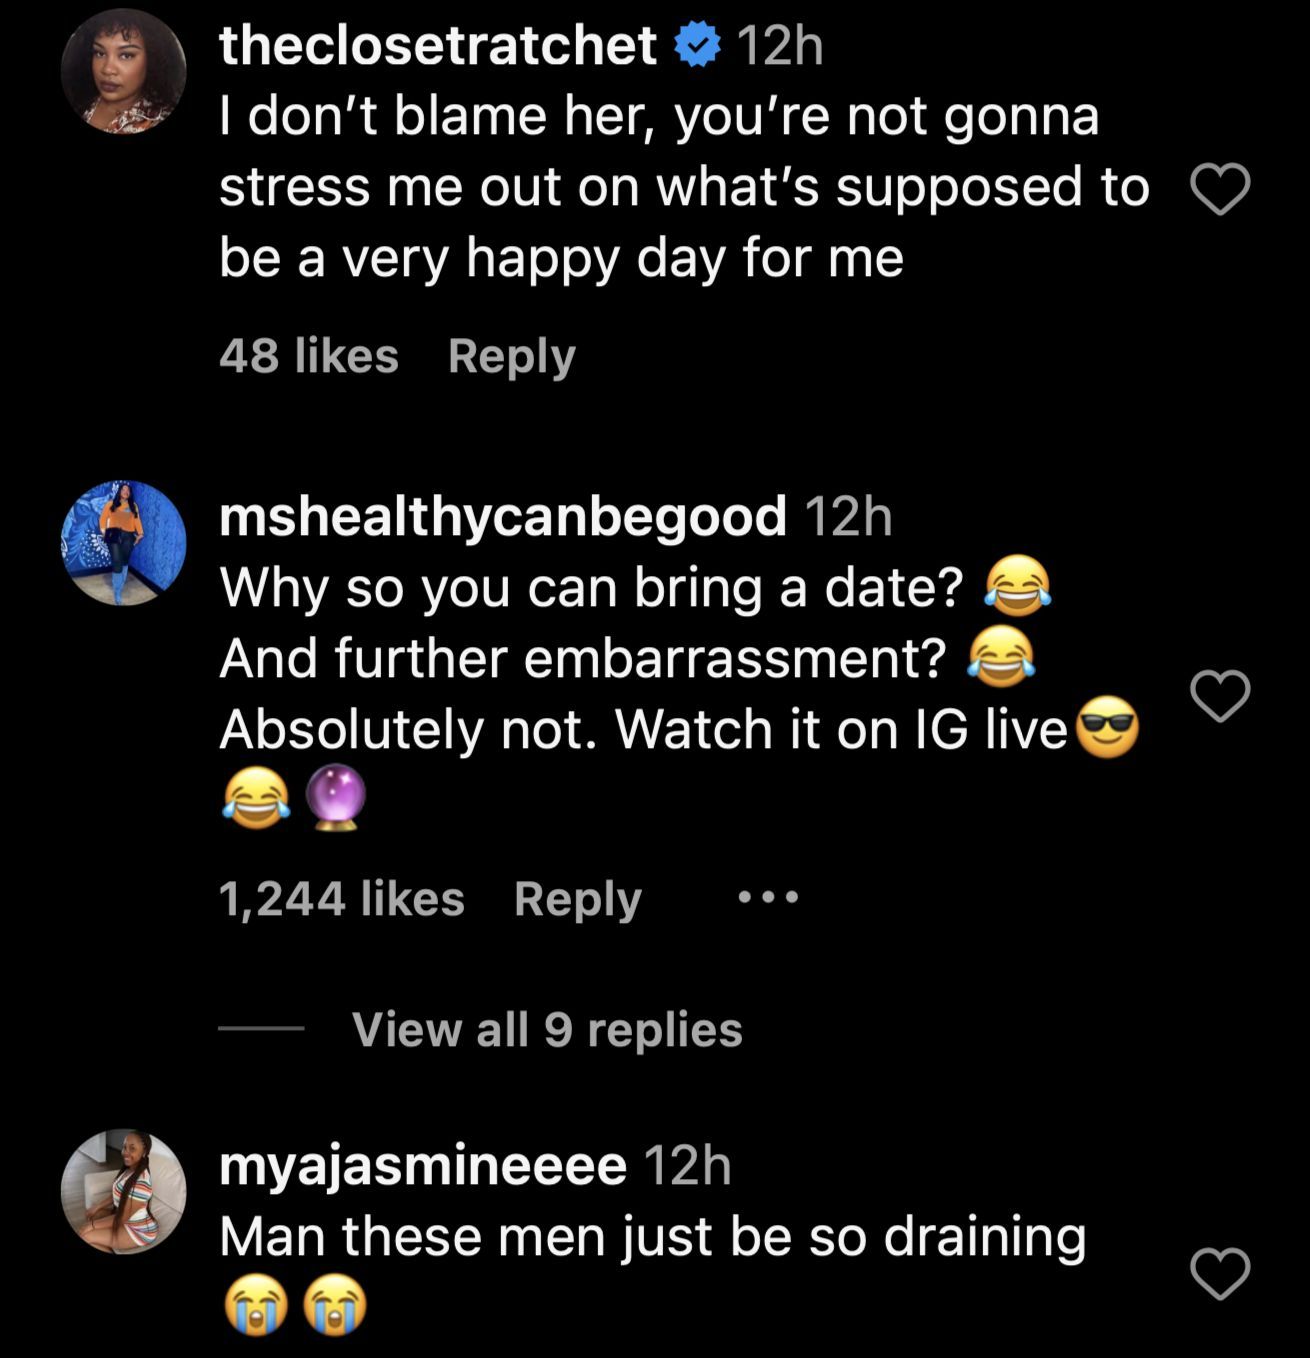Reply to theclosetratchet's comment
This screenshot has height=1358, width=1310.
511,356
